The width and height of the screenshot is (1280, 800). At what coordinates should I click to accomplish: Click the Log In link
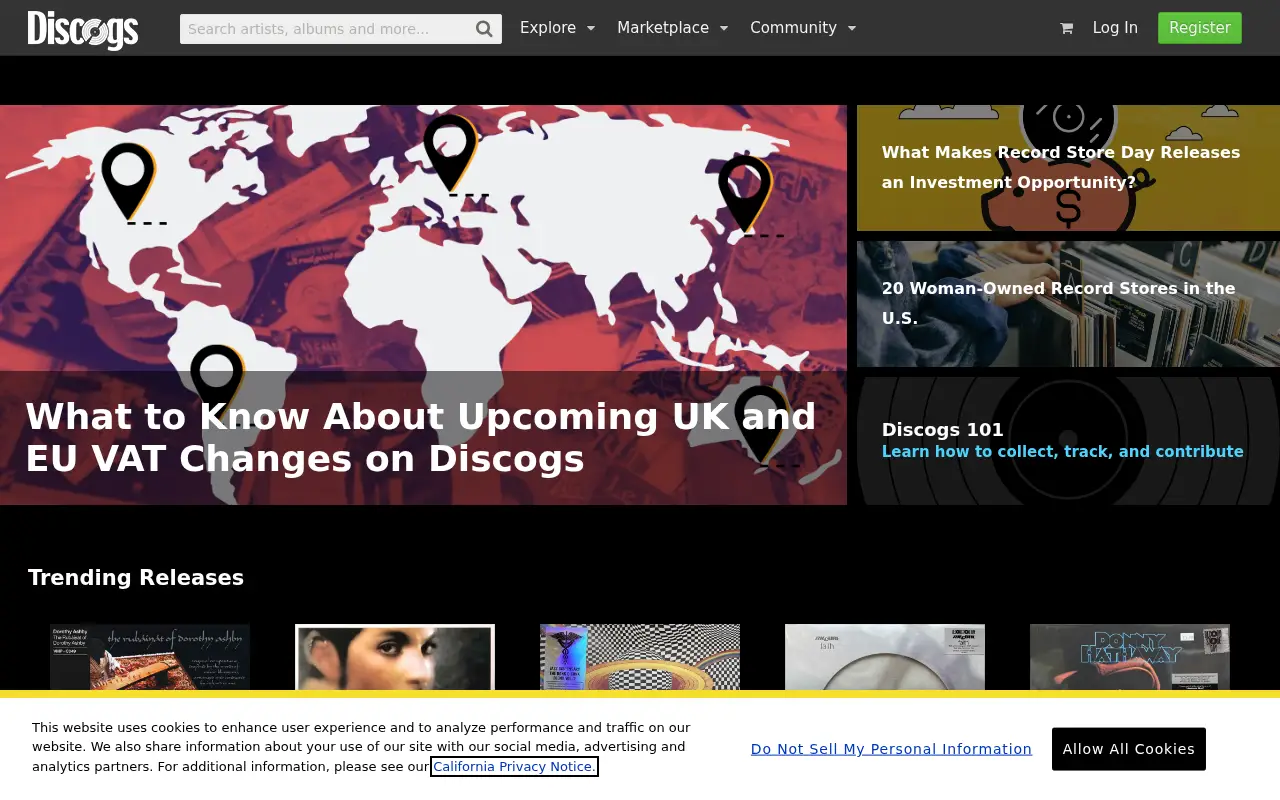click(1115, 28)
